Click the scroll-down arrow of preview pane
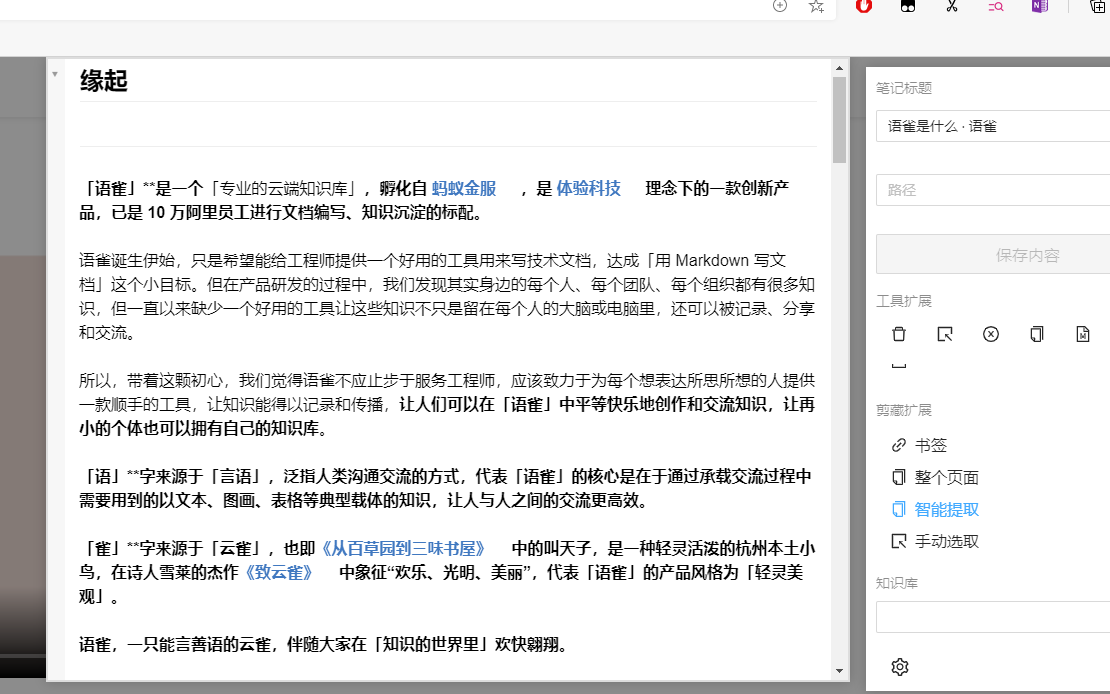This screenshot has height=694, width=1110. tap(840, 671)
